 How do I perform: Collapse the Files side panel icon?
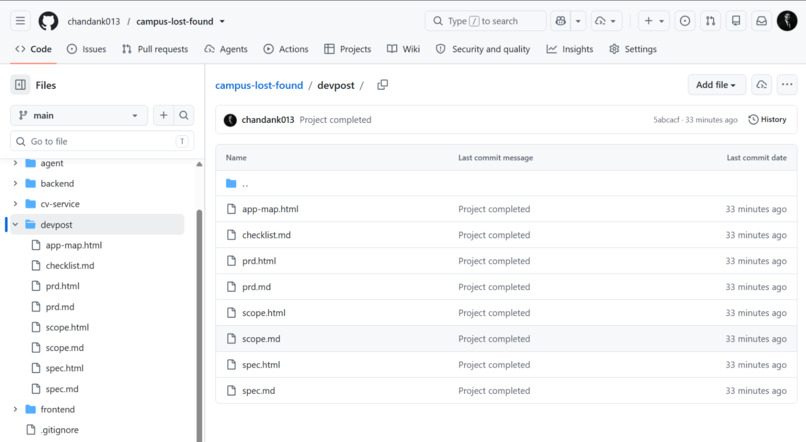coord(21,85)
